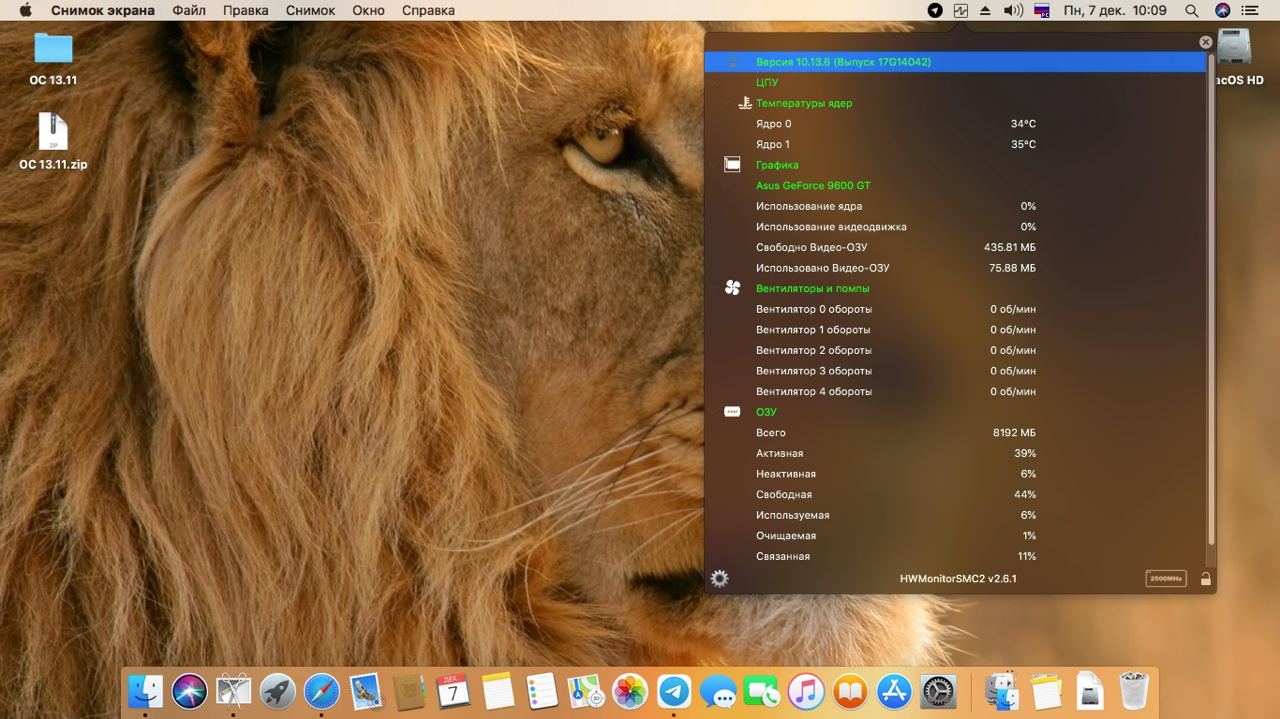1280x719 pixels.
Task: Open App Store in the Dock
Action: coord(894,691)
